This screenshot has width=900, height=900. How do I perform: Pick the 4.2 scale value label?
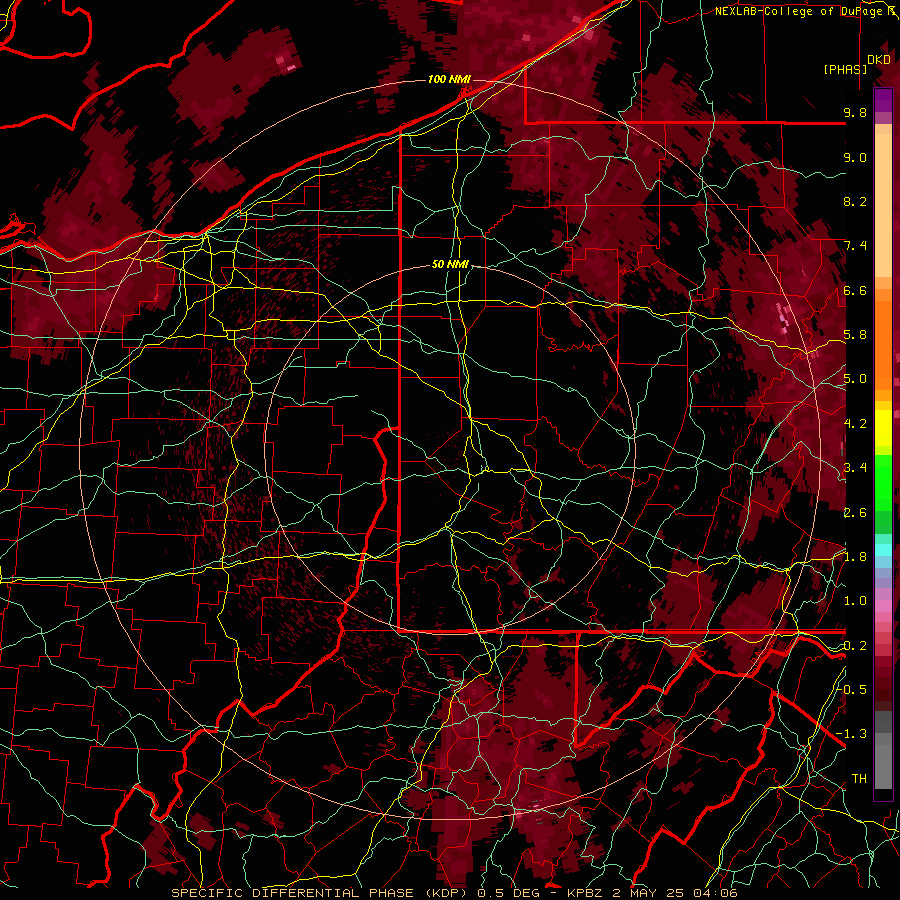point(855,424)
